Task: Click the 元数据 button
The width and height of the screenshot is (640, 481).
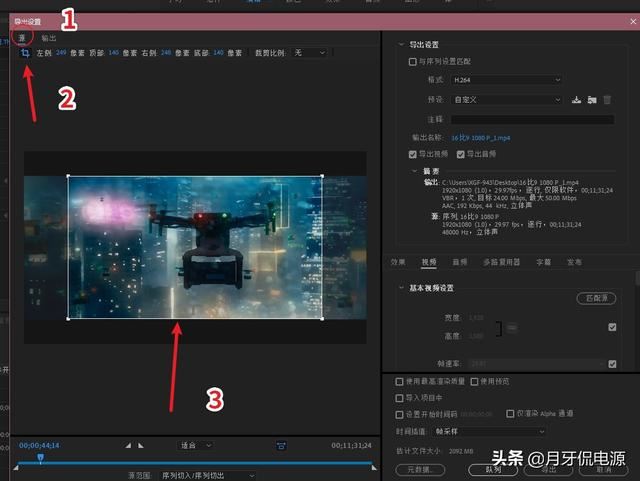Action: click(420, 470)
